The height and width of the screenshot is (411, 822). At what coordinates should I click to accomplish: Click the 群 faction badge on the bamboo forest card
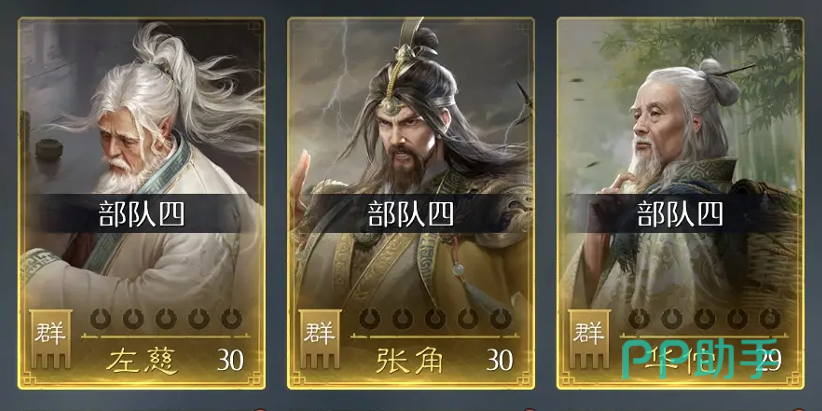[589, 339]
